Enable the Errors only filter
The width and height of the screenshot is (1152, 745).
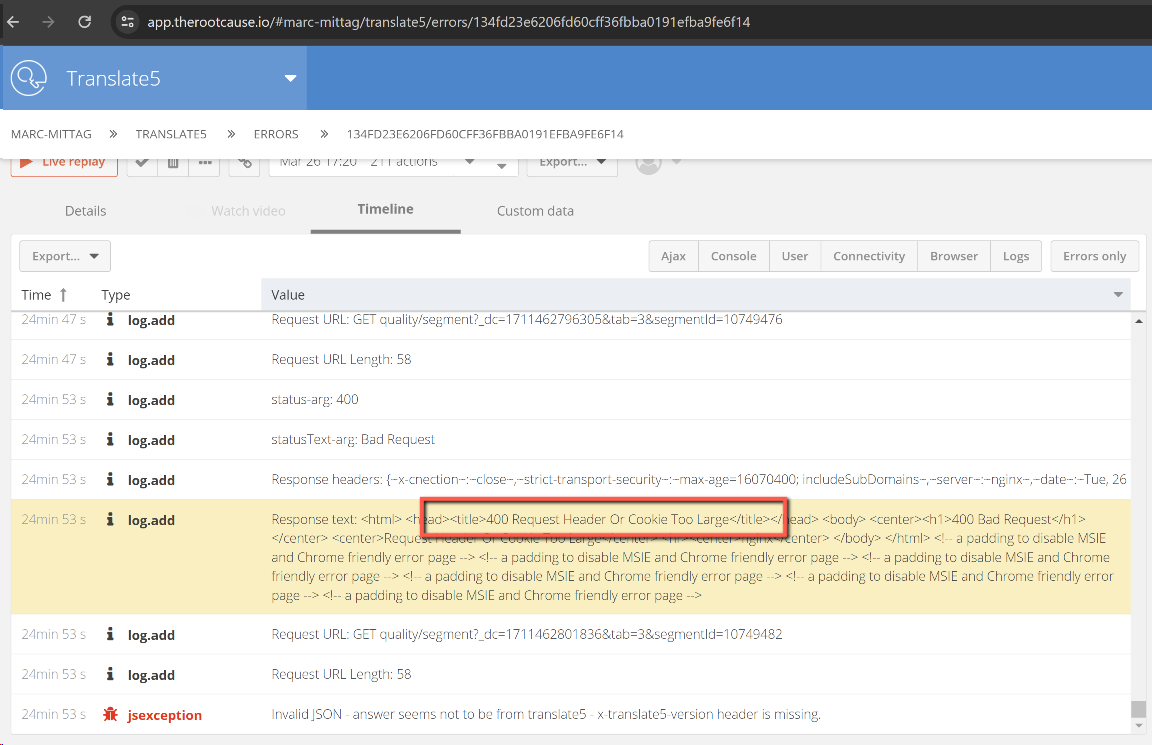tap(1094, 256)
